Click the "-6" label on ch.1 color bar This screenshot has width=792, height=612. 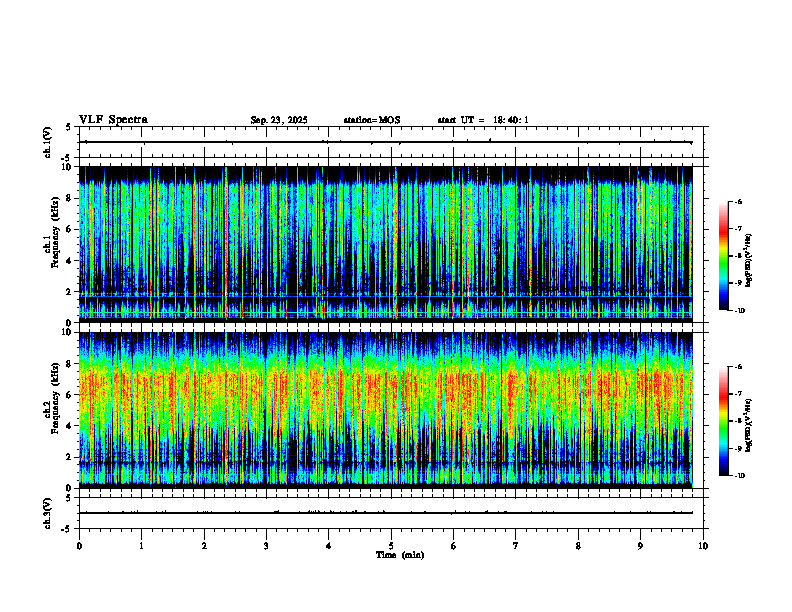pyautogui.click(x=738, y=201)
